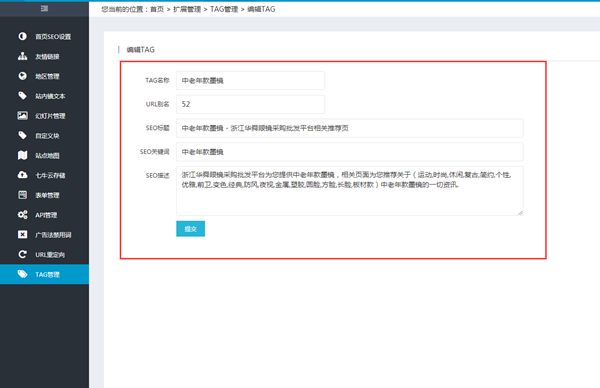Open 友情链接 via its sitemap icon
The width and height of the screenshot is (600, 388).
pos(23,56)
